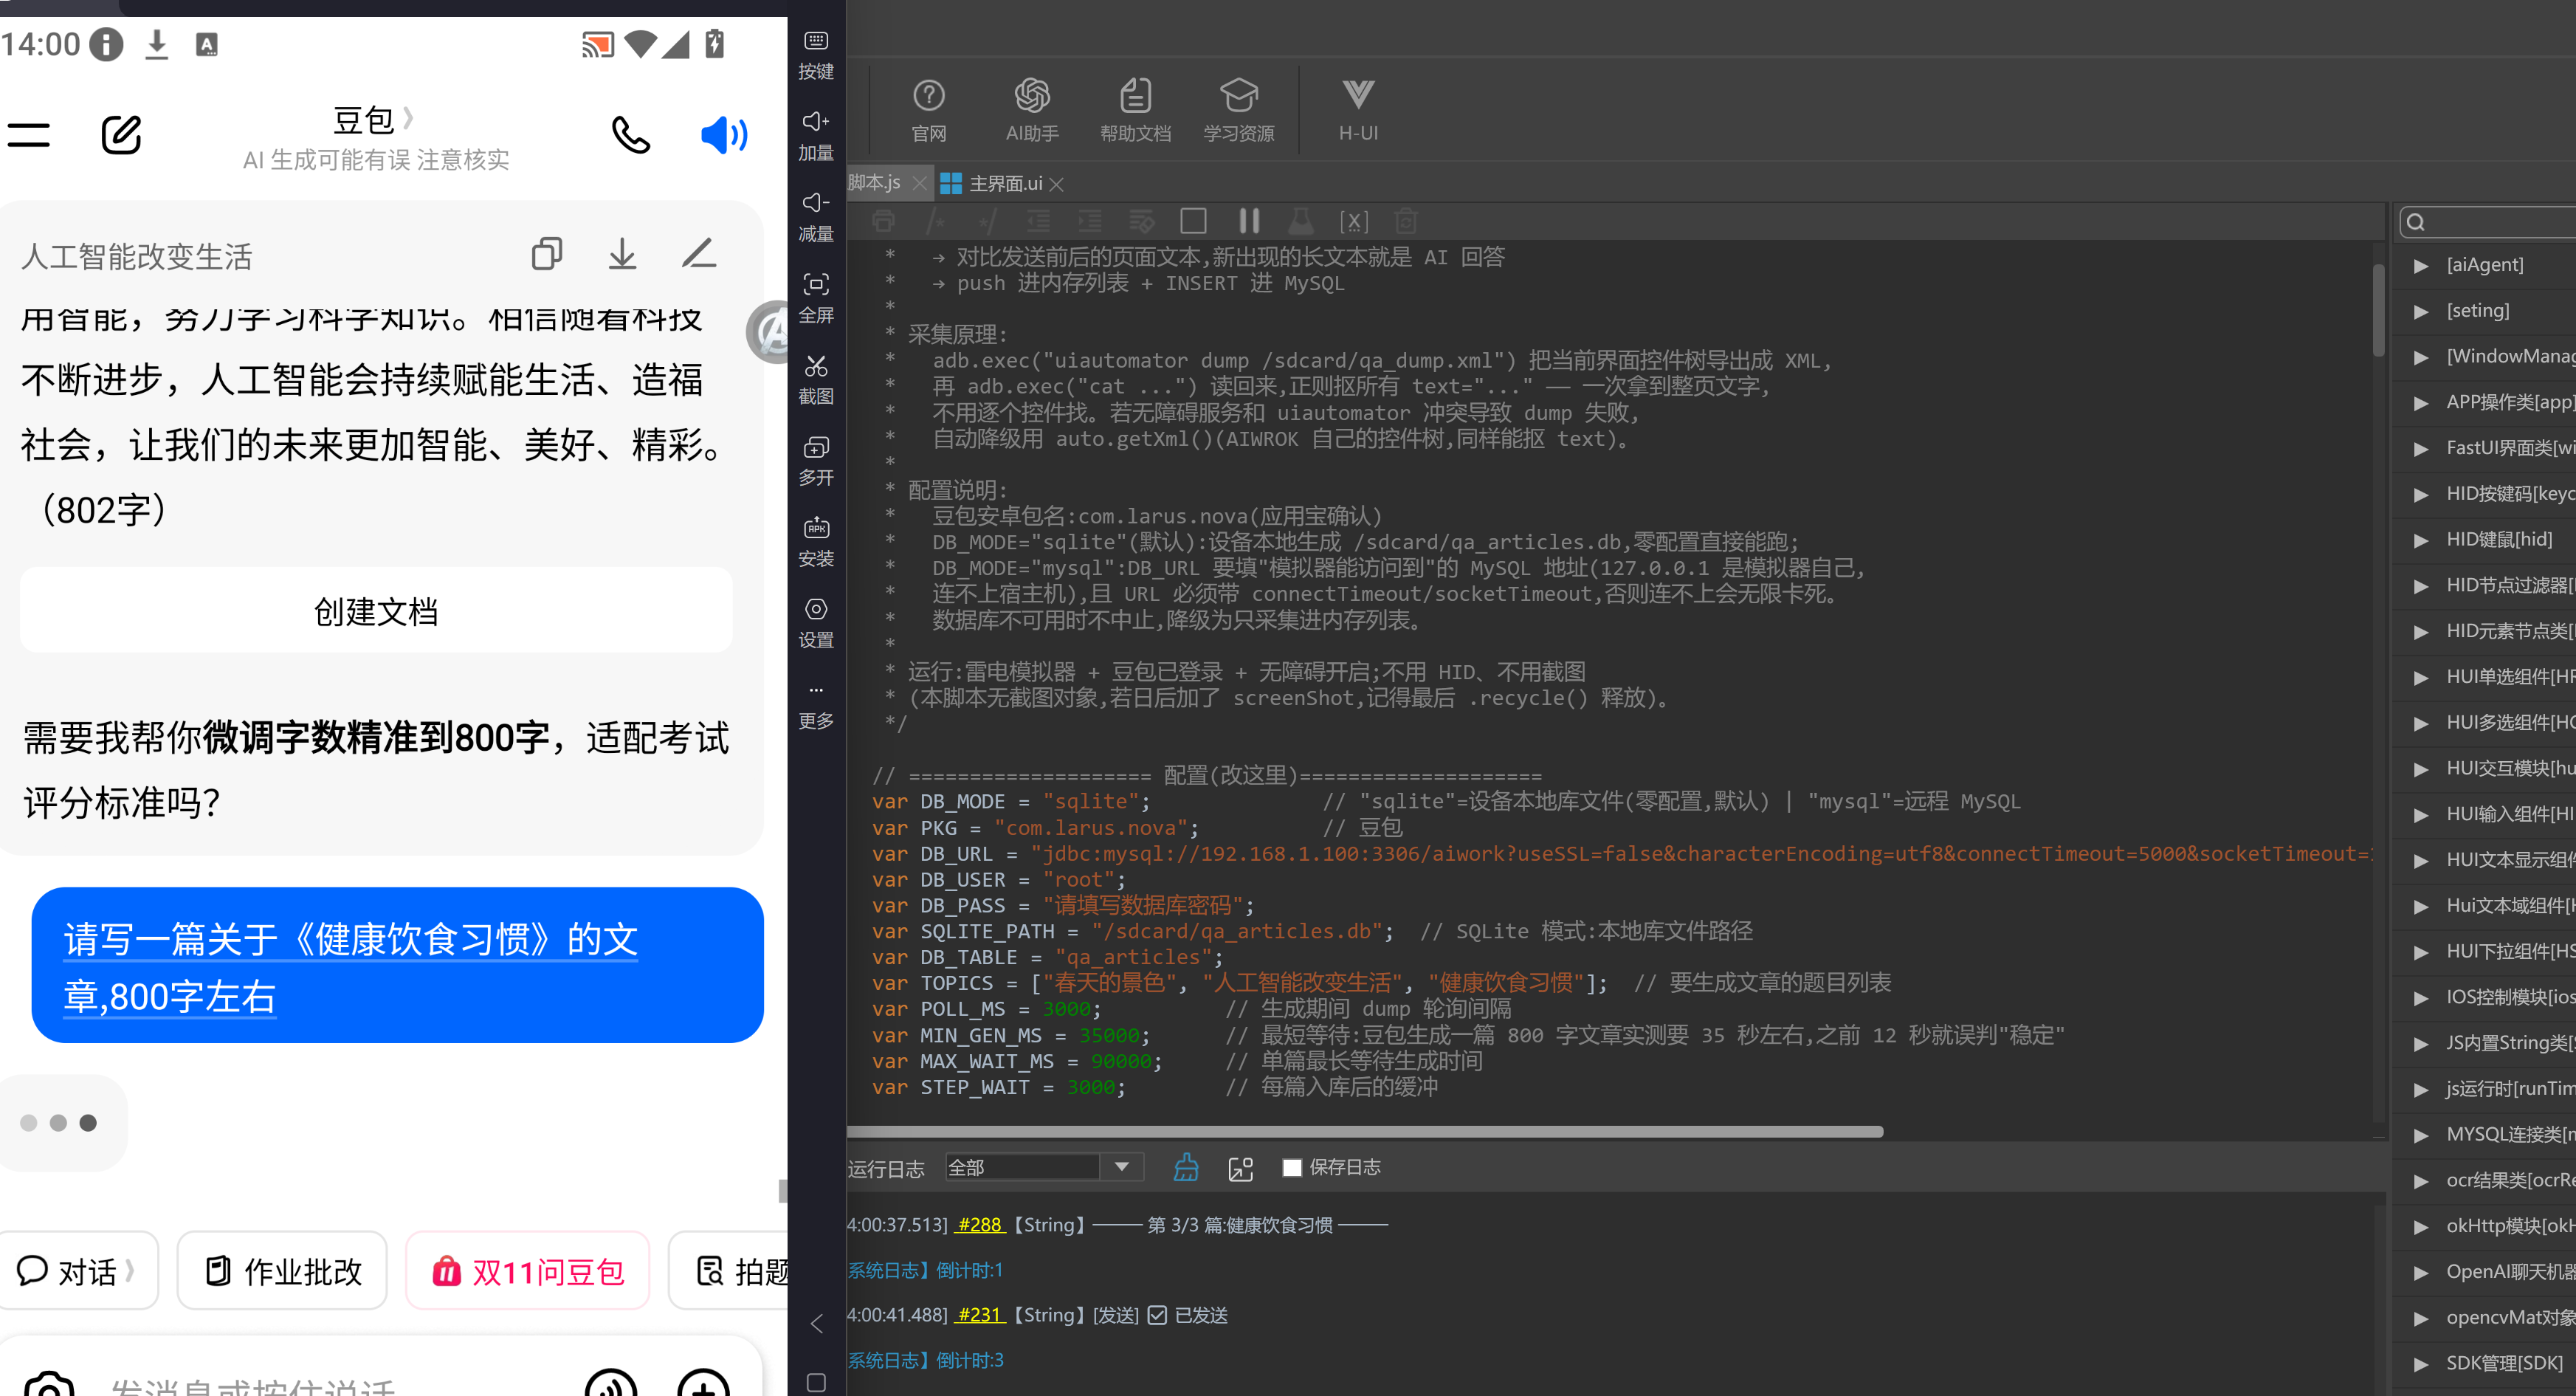Expand the MYSQL连接类 node
This screenshot has width=2576, height=1396.
point(2421,1135)
